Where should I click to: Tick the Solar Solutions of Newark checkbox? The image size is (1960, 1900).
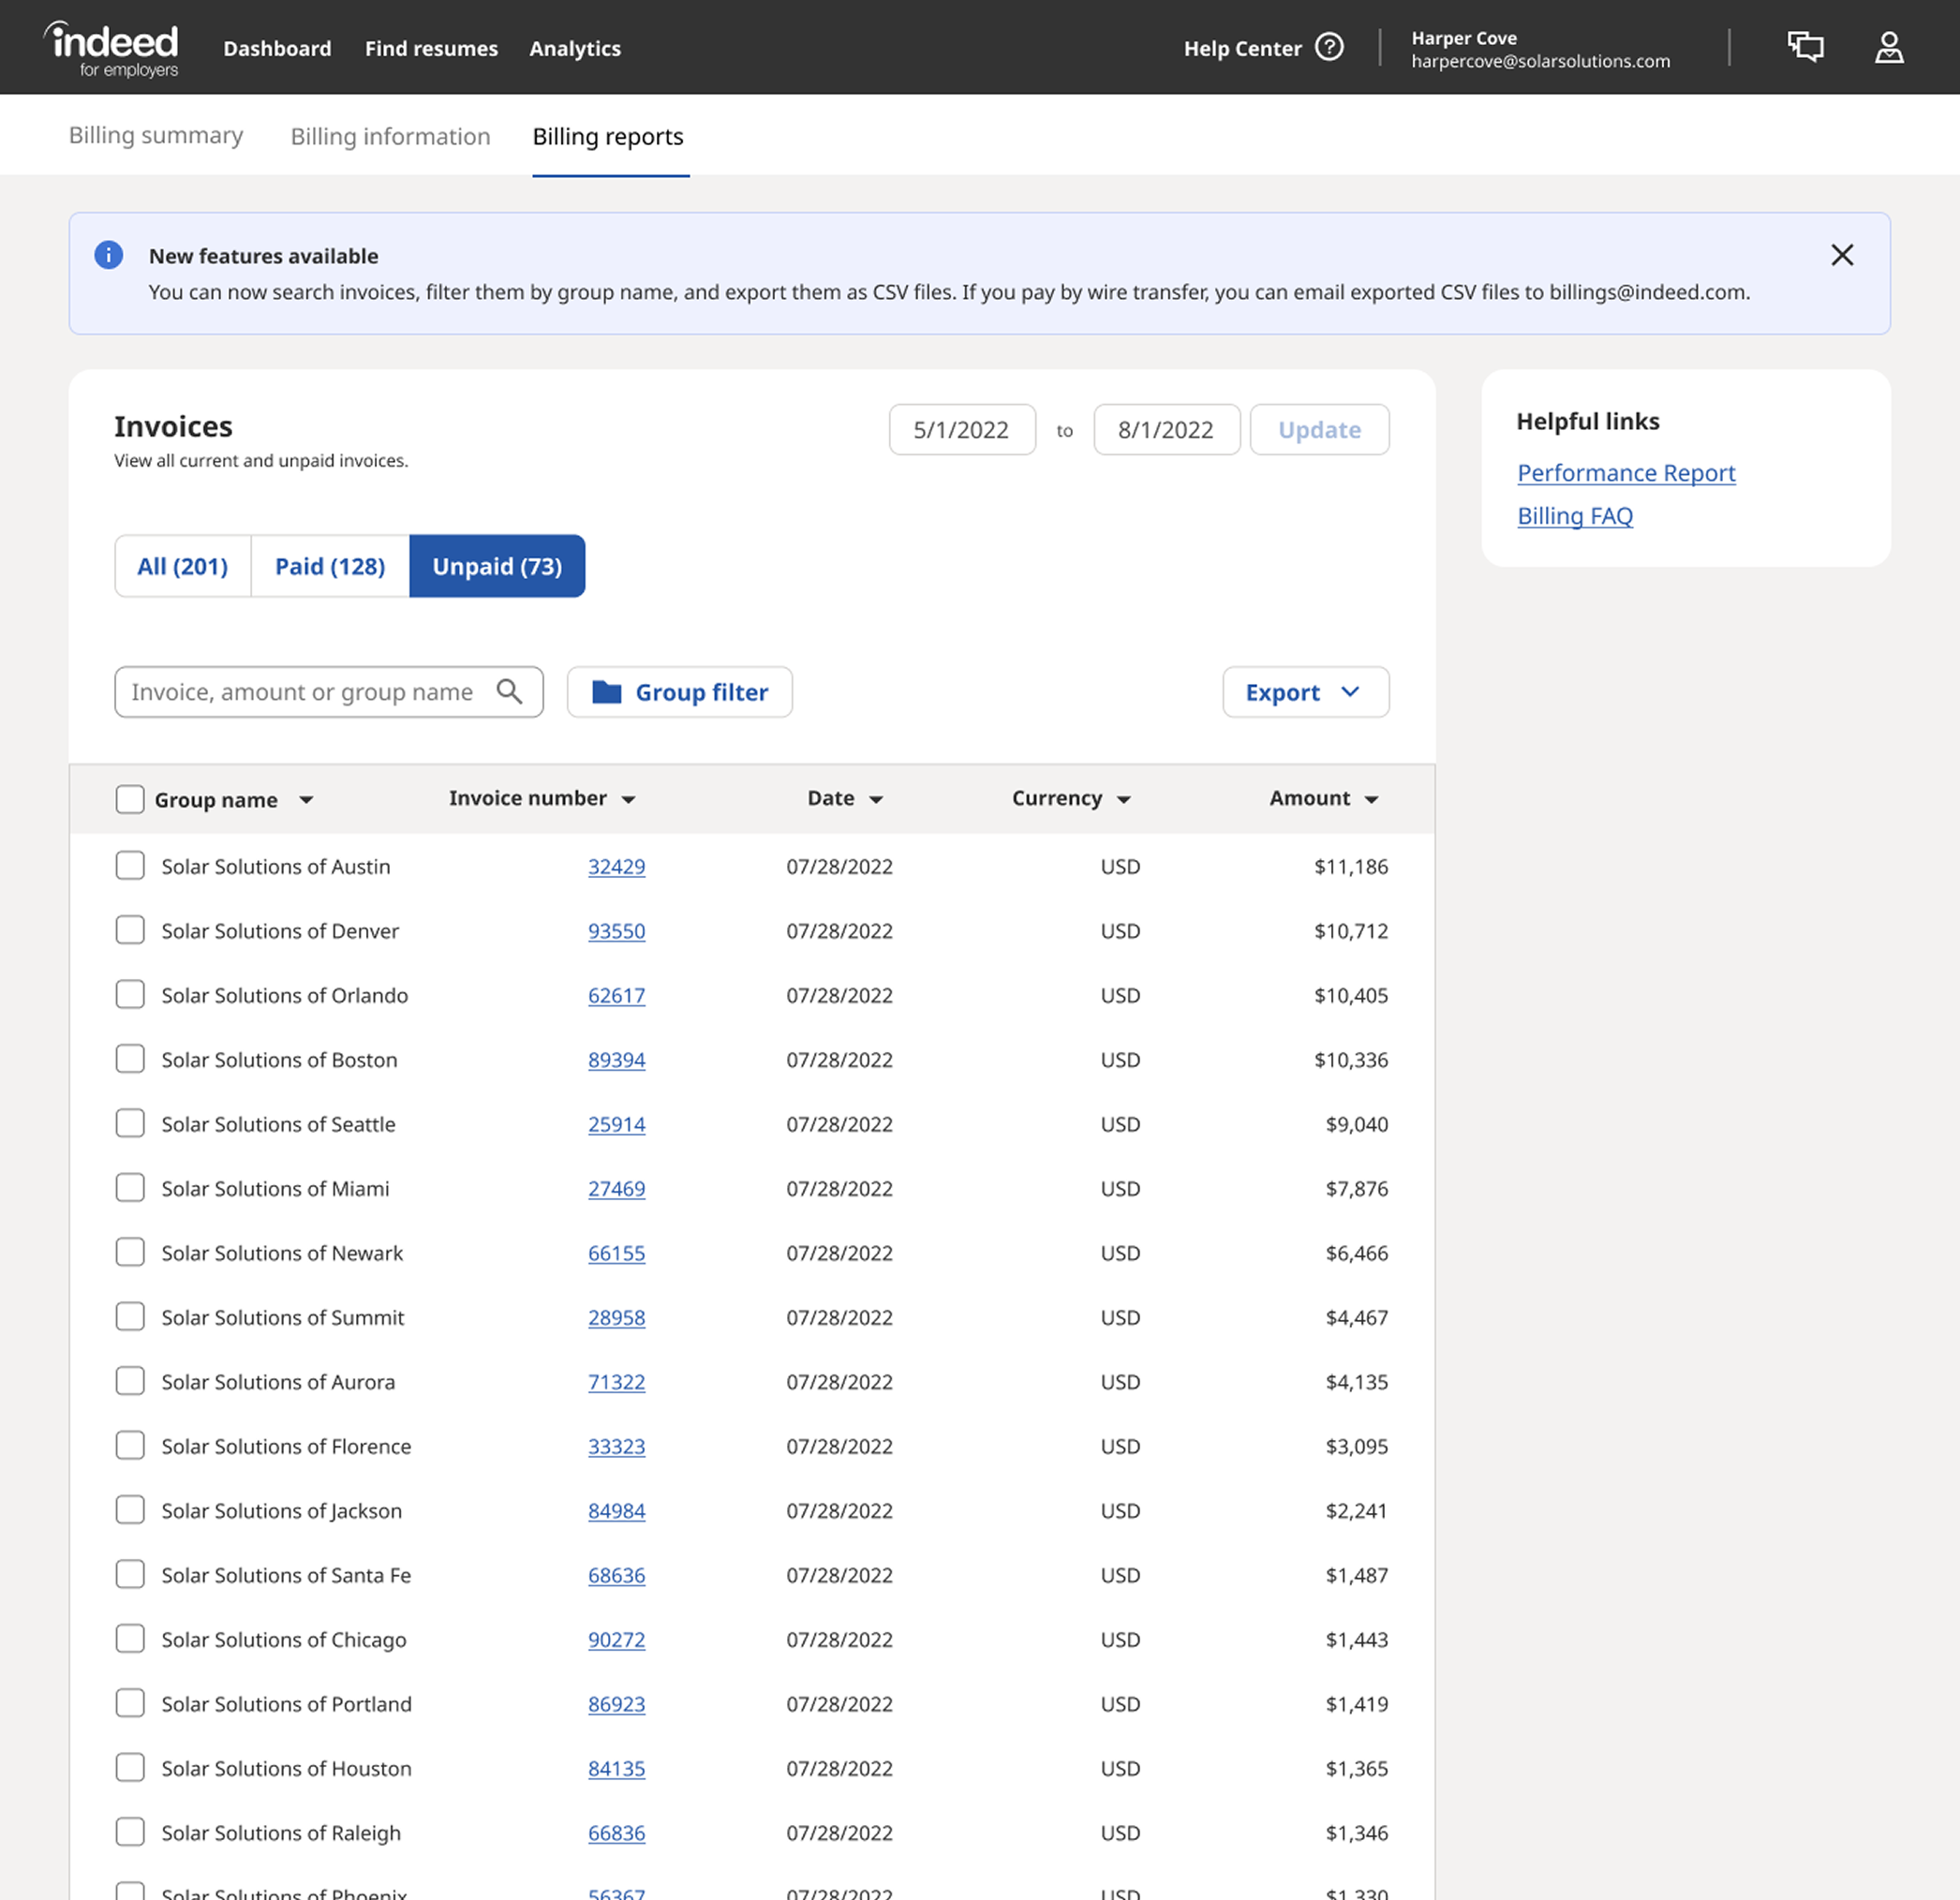click(x=130, y=1252)
